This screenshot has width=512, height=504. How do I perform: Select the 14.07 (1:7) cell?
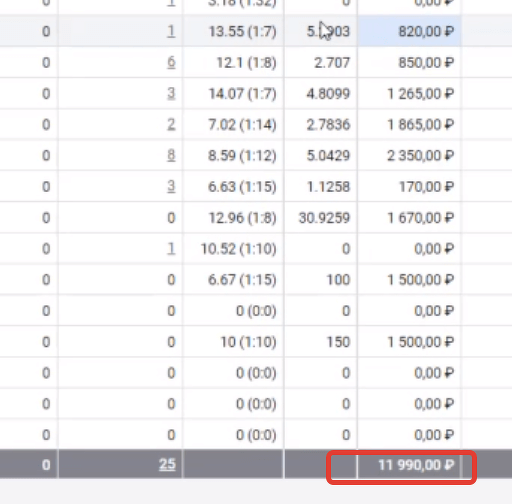(233, 93)
